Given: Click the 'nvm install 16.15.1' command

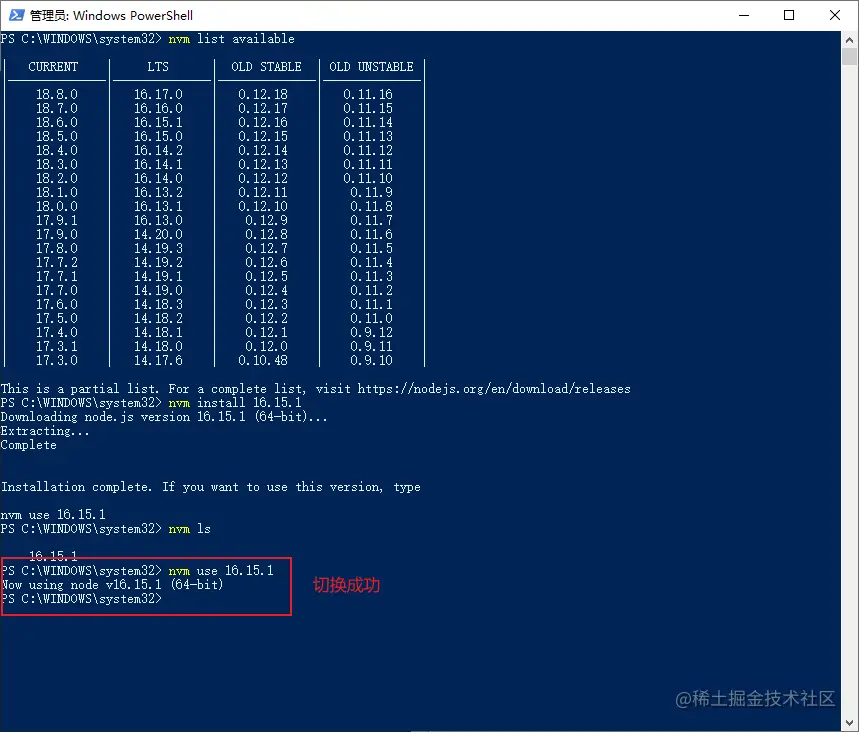Looking at the screenshot, I should click(235, 403).
